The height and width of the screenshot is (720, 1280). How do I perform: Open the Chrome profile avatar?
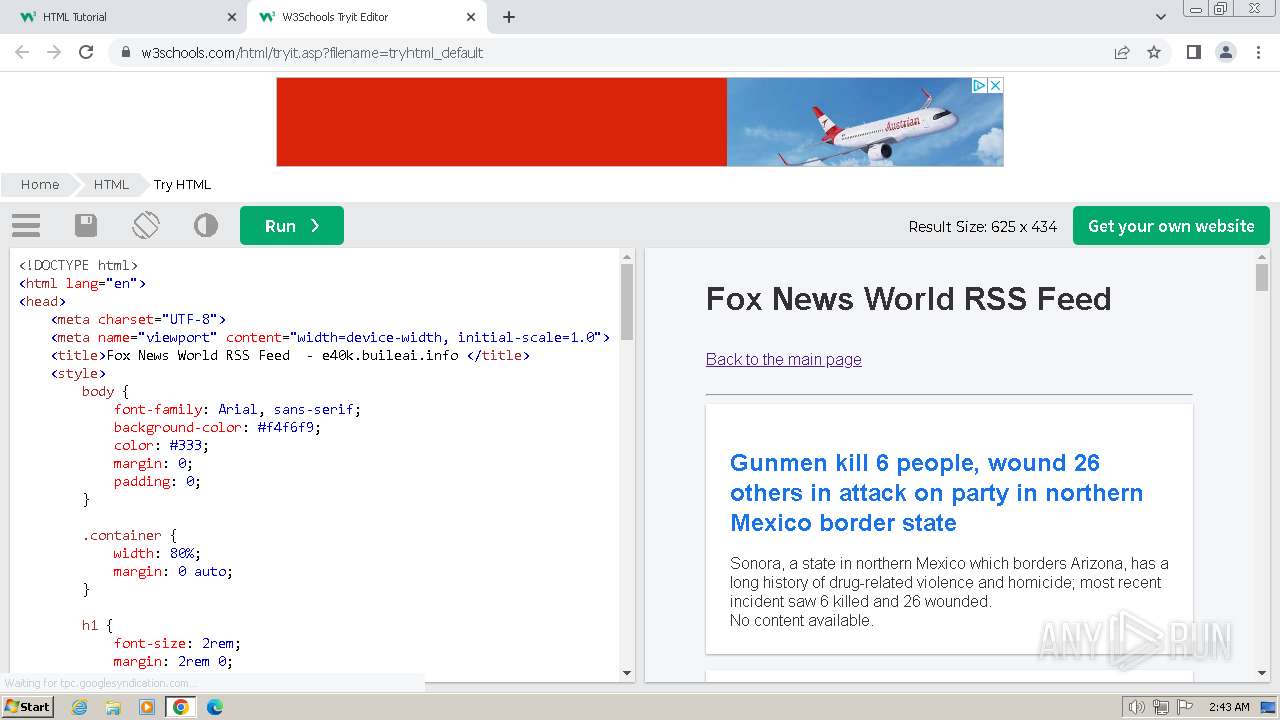(x=1226, y=52)
